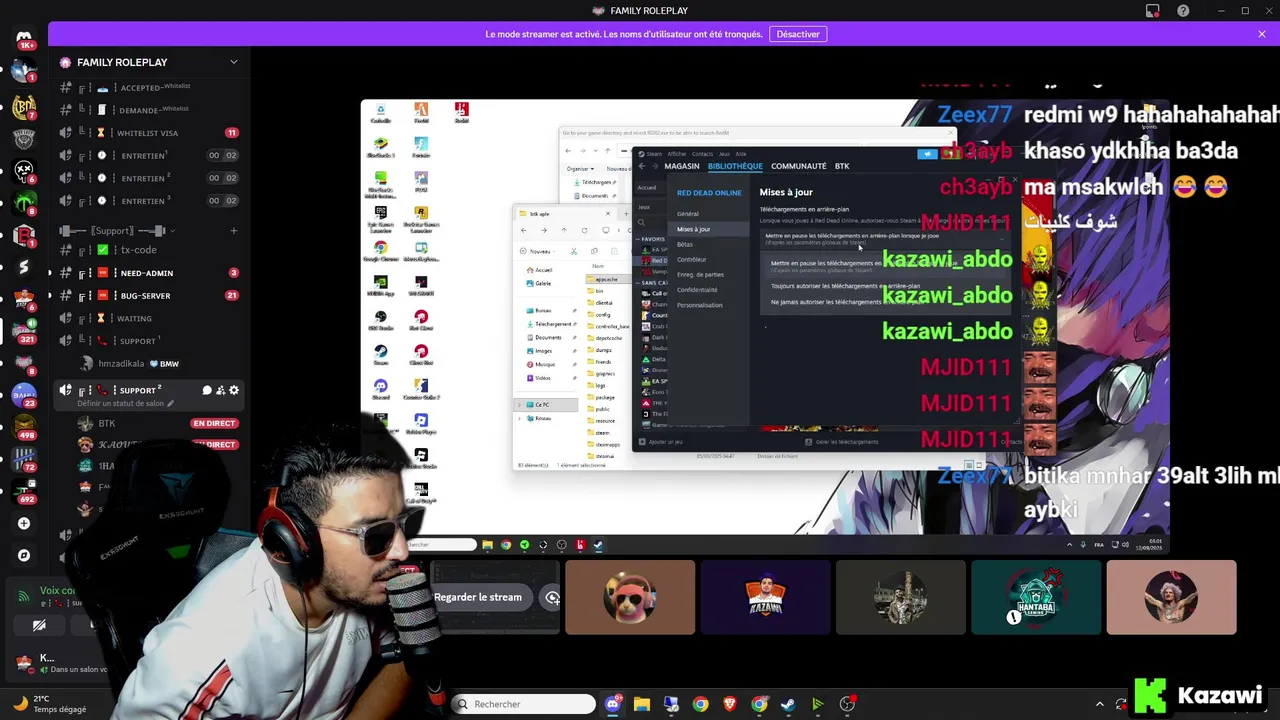Open the server icon with badge 23
The width and height of the screenshot is (1280, 720).
tap(24, 394)
